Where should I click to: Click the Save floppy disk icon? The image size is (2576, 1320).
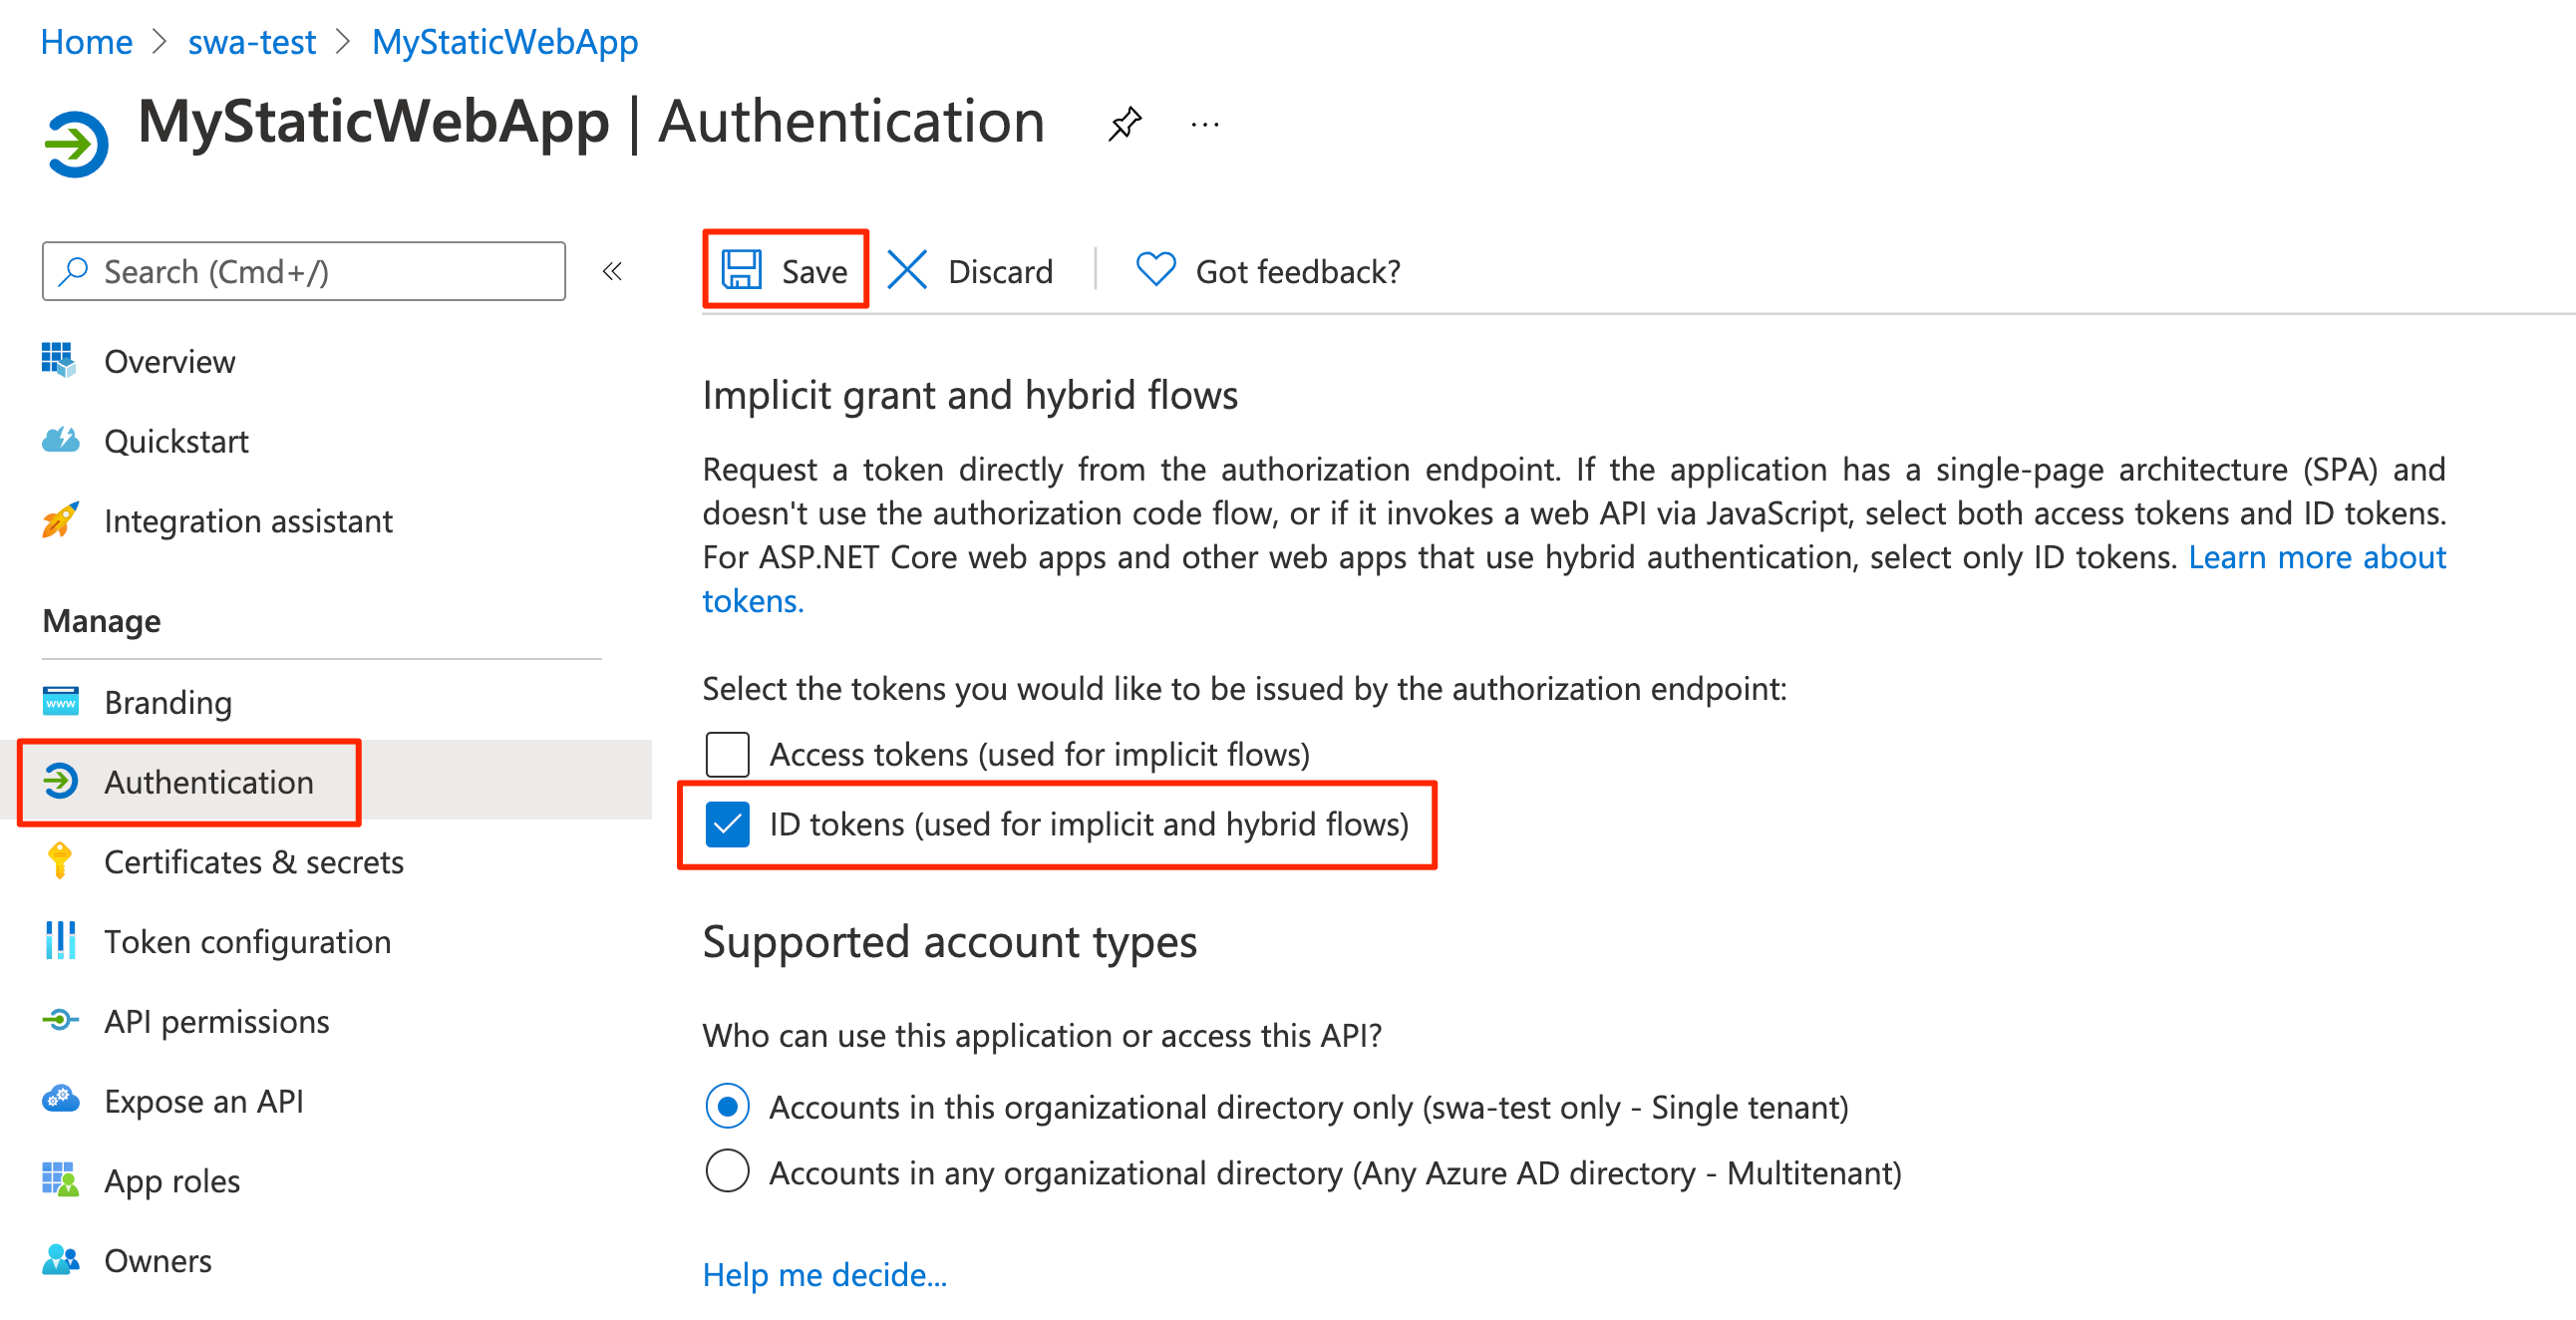742,270
